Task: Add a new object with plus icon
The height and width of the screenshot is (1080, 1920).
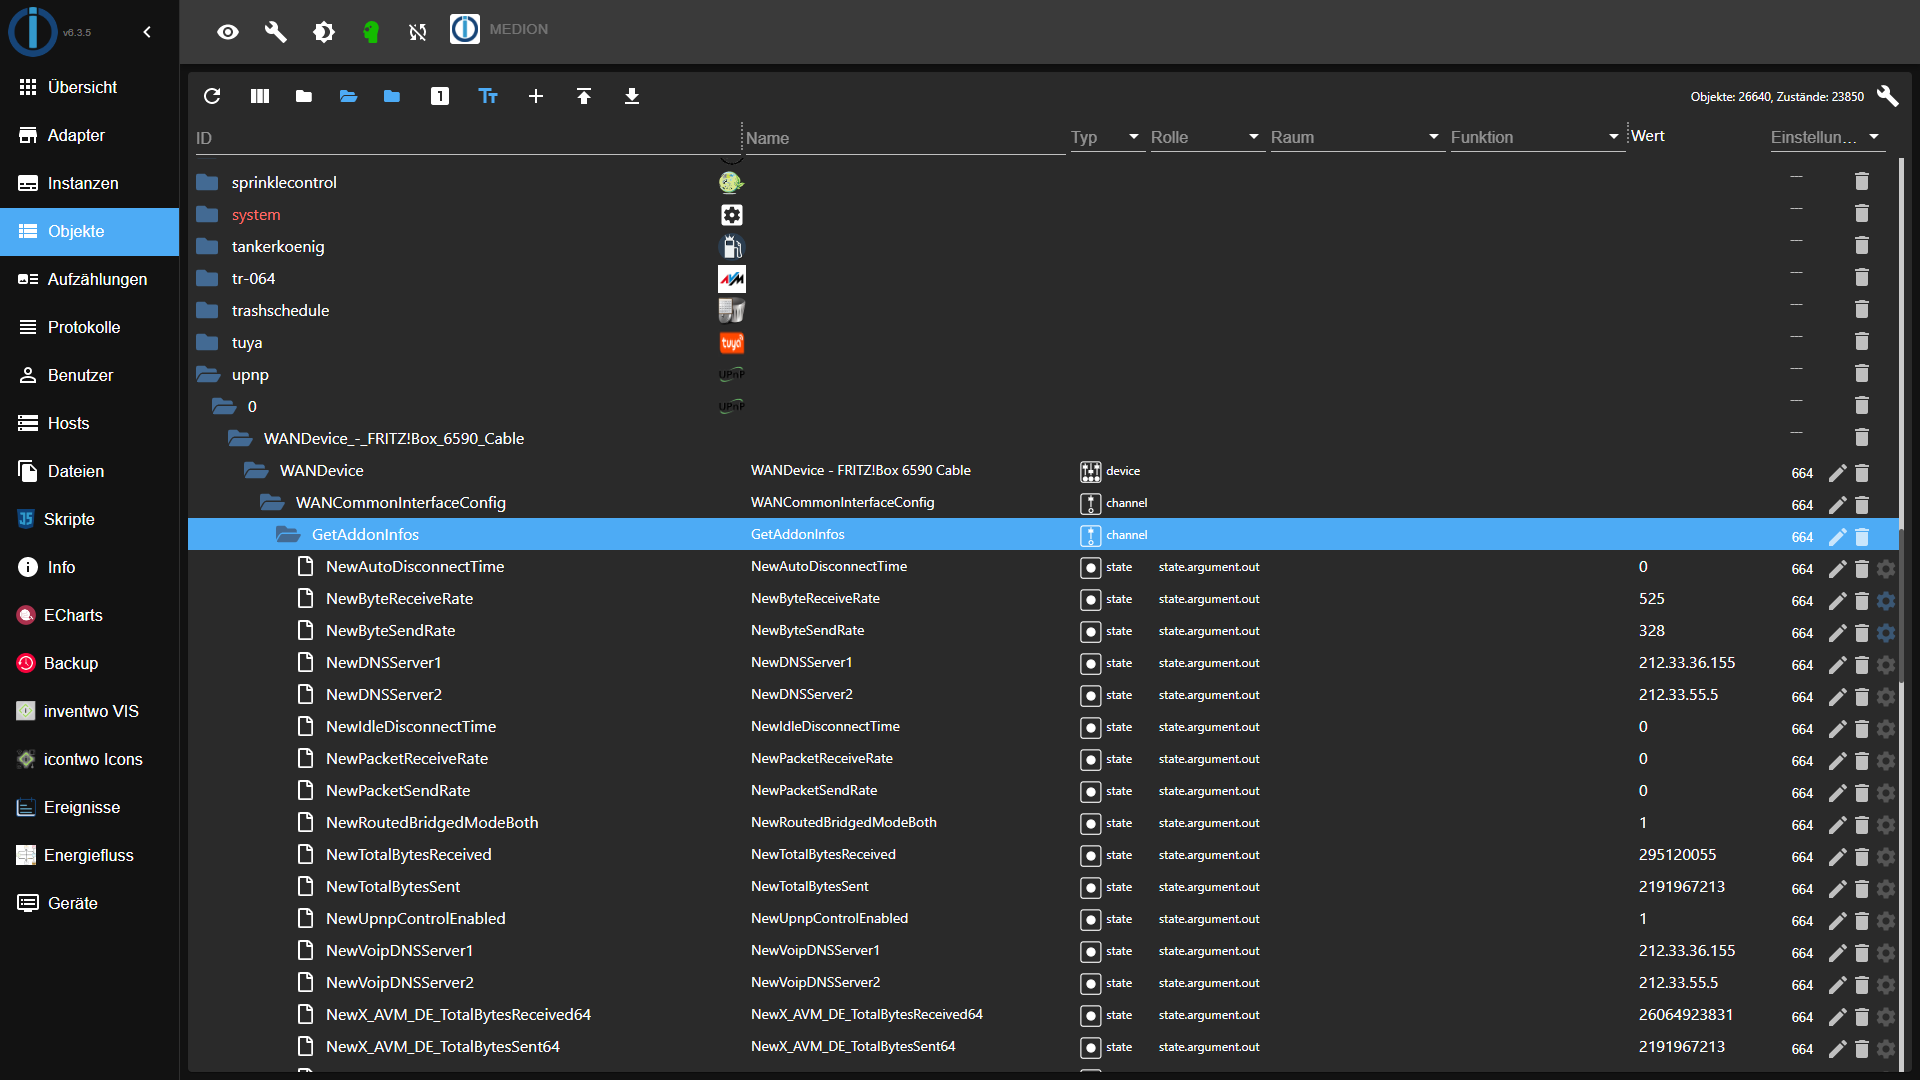Action: point(536,96)
